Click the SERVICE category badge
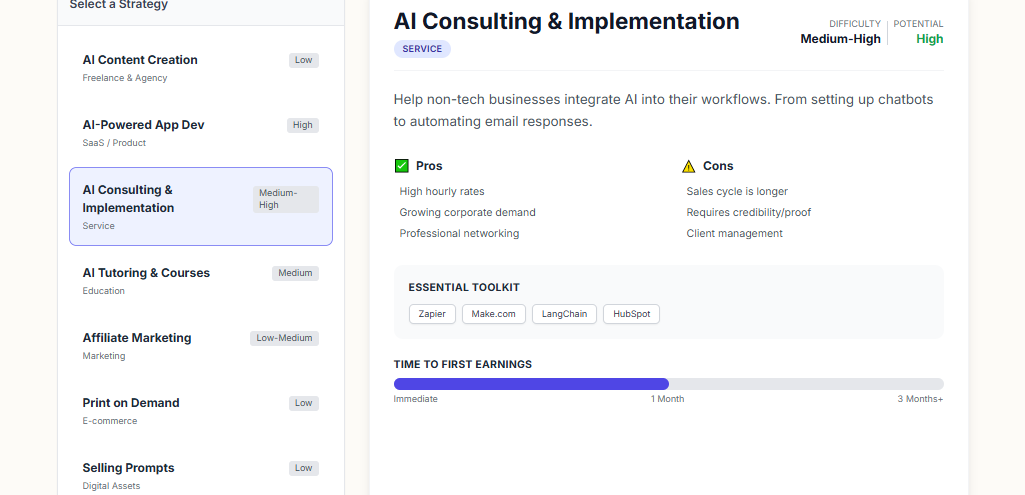 click(x=422, y=49)
